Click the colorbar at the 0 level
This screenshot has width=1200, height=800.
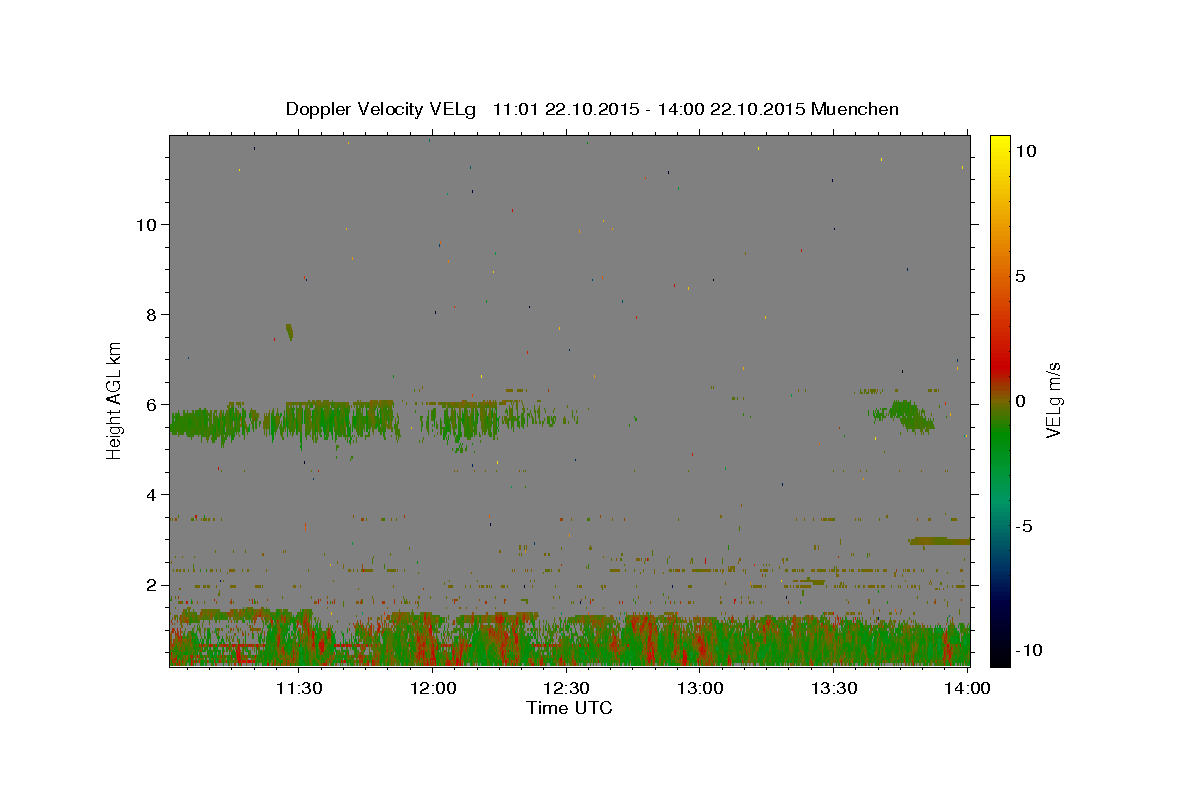999,401
